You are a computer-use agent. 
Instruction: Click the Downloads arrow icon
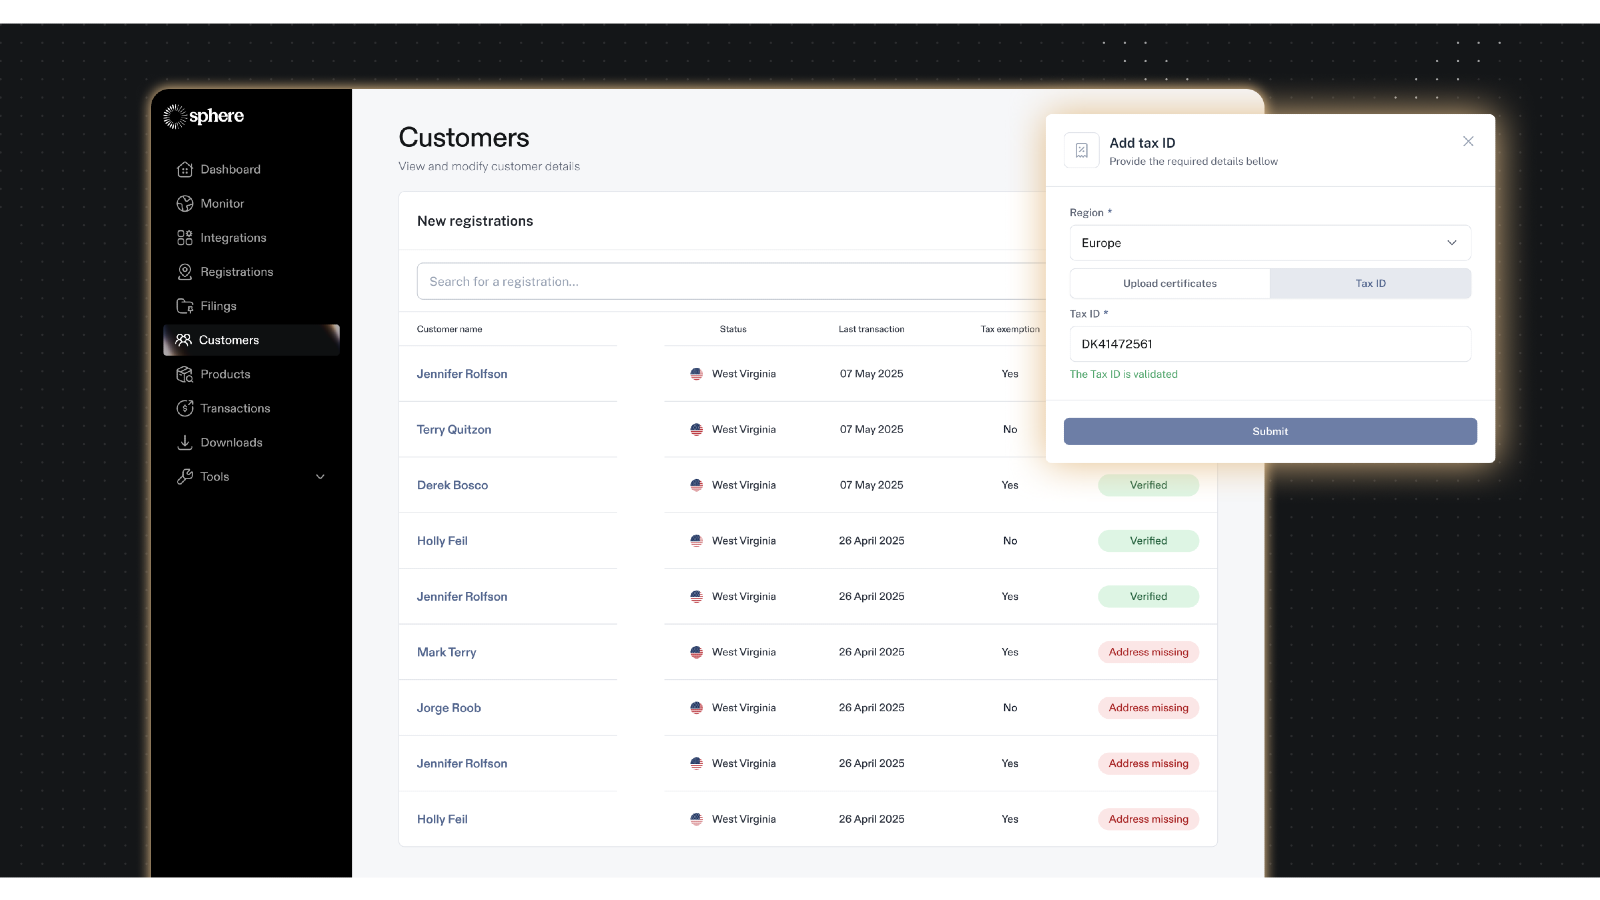pyautogui.click(x=185, y=442)
